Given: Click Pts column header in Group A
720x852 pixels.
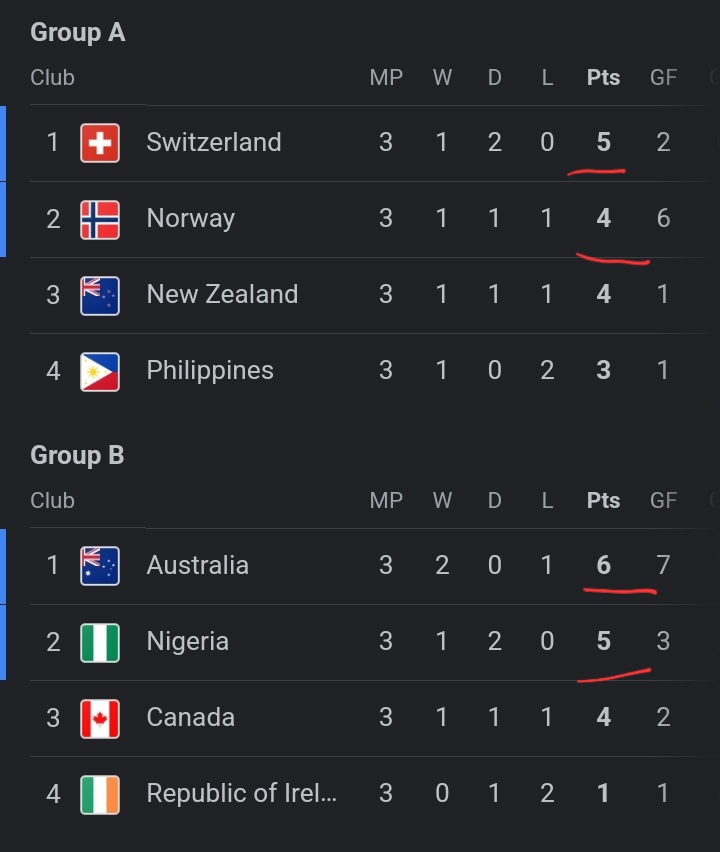Looking at the screenshot, I should pos(603,78).
